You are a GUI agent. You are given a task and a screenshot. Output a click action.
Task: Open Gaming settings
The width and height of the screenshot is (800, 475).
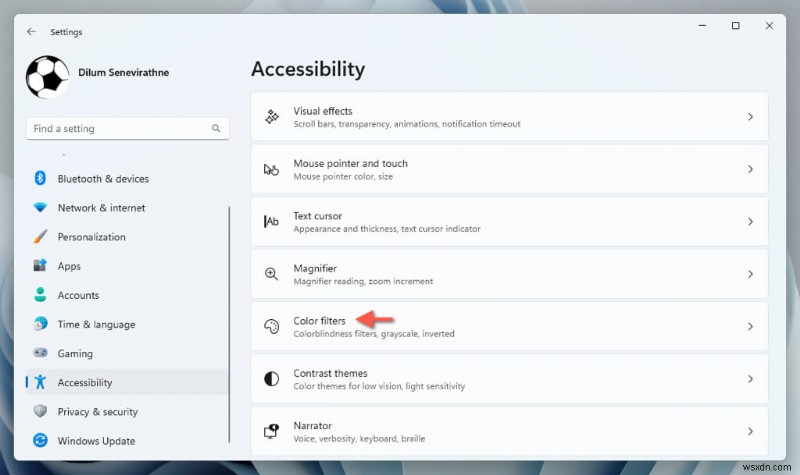pos(75,353)
